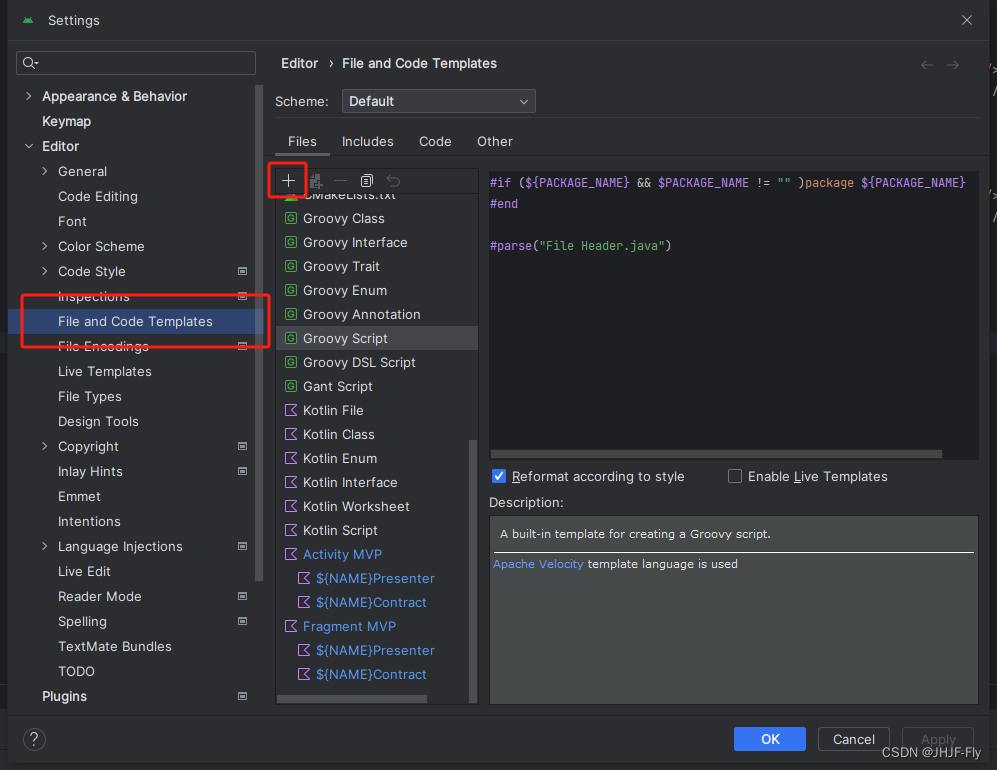Image resolution: width=997 pixels, height=770 pixels.
Task: Click the back navigation arrow
Action: [927, 65]
